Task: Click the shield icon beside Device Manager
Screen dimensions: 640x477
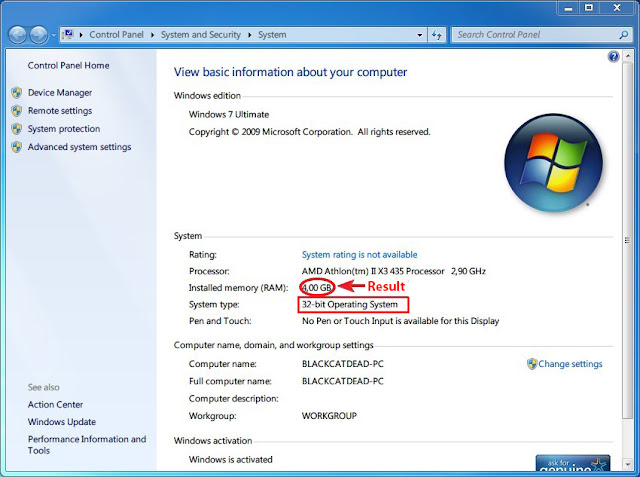Action: 17,93
